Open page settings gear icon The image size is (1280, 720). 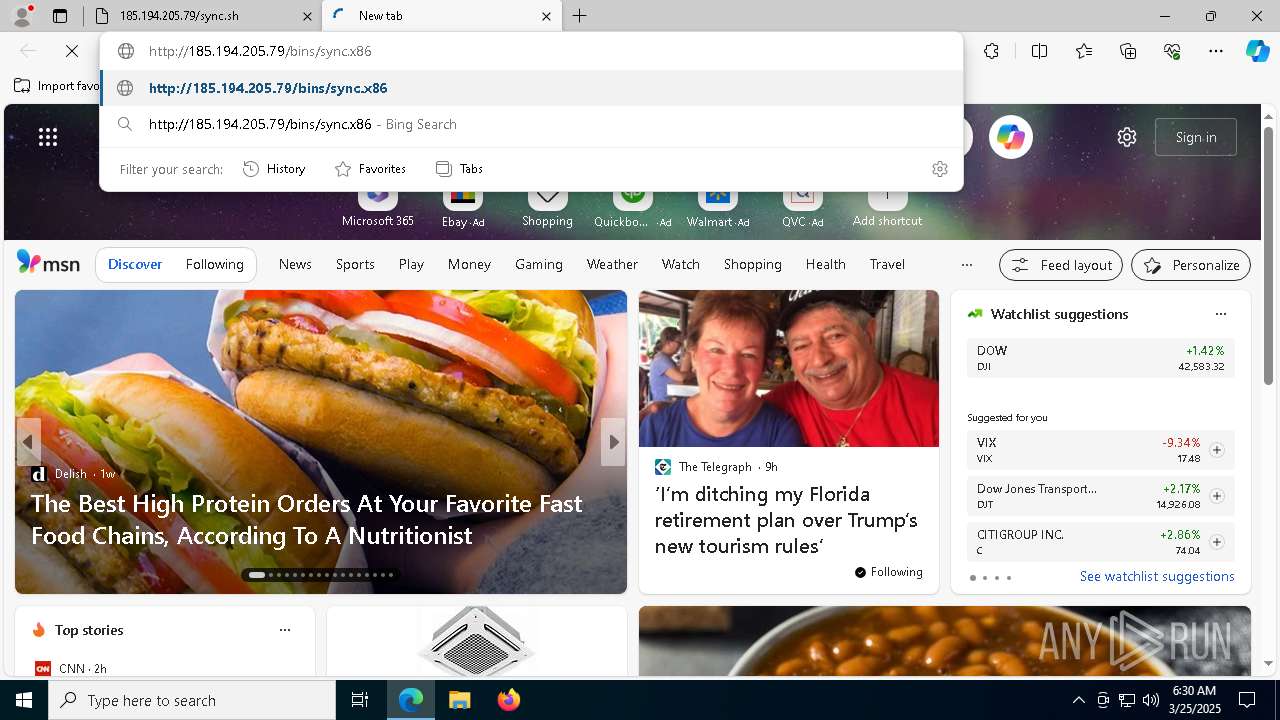pyautogui.click(x=1127, y=137)
